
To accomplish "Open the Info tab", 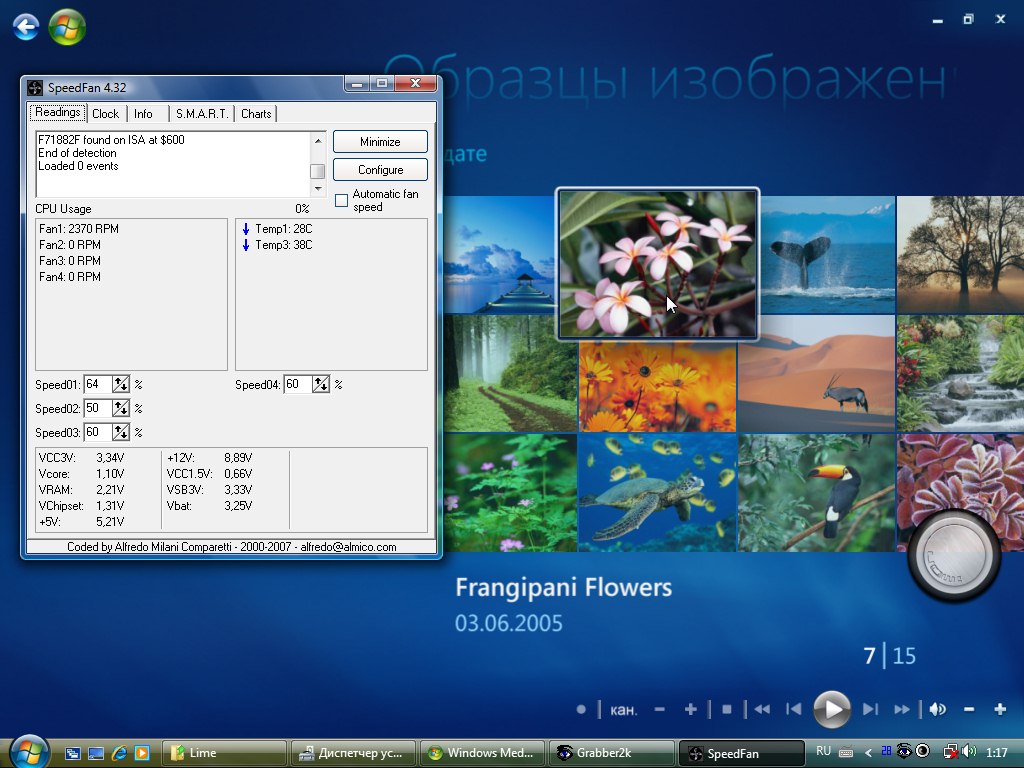I will point(143,114).
